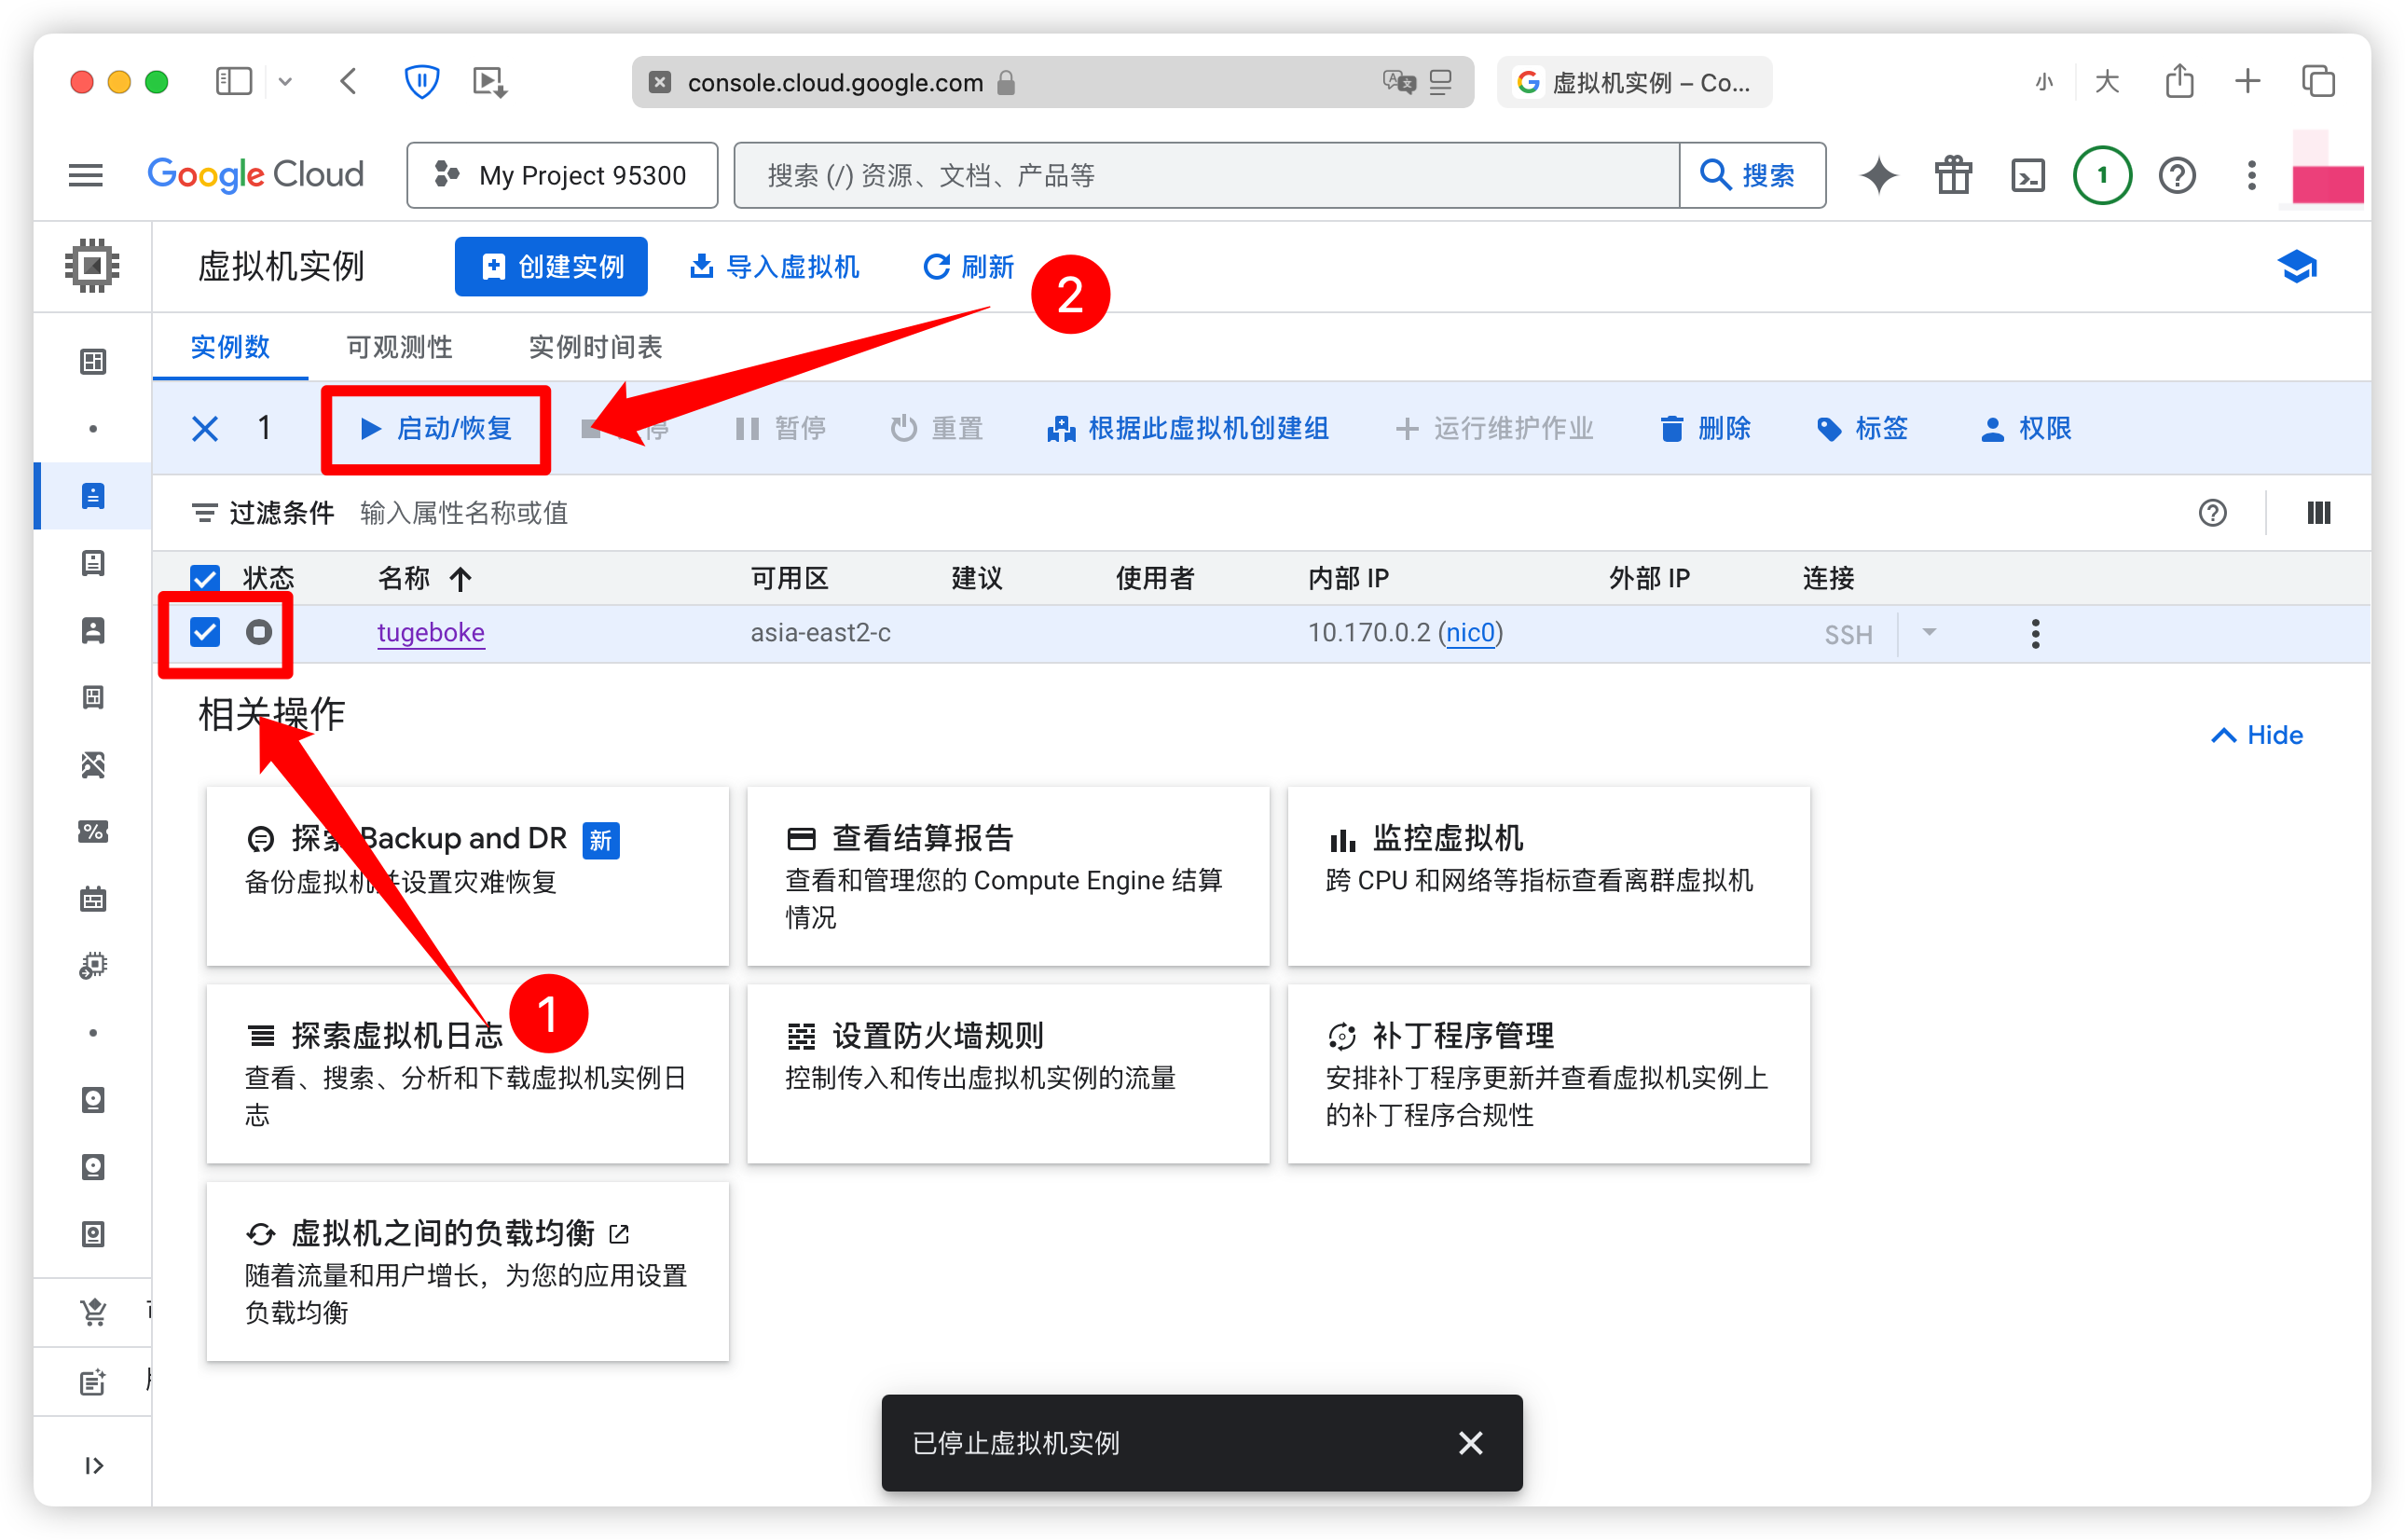Open the 虚拟机之间的负载均衡 card
The image size is (2405, 1540).
click(467, 1272)
